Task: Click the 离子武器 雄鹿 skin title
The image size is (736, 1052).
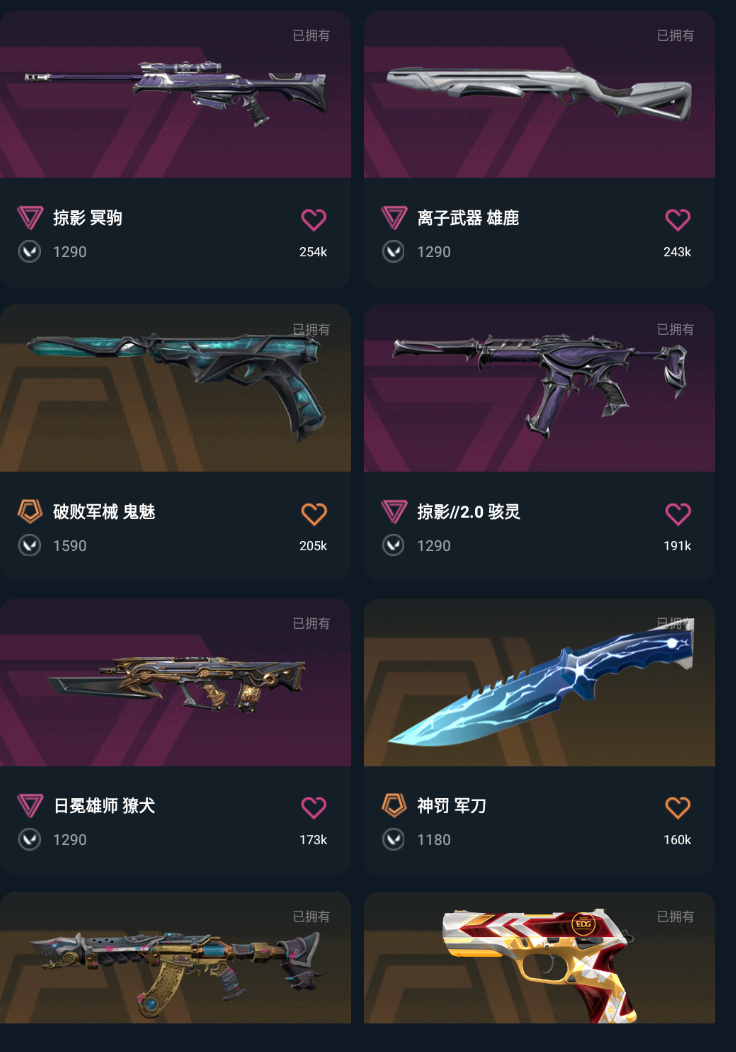Action: [x=468, y=218]
